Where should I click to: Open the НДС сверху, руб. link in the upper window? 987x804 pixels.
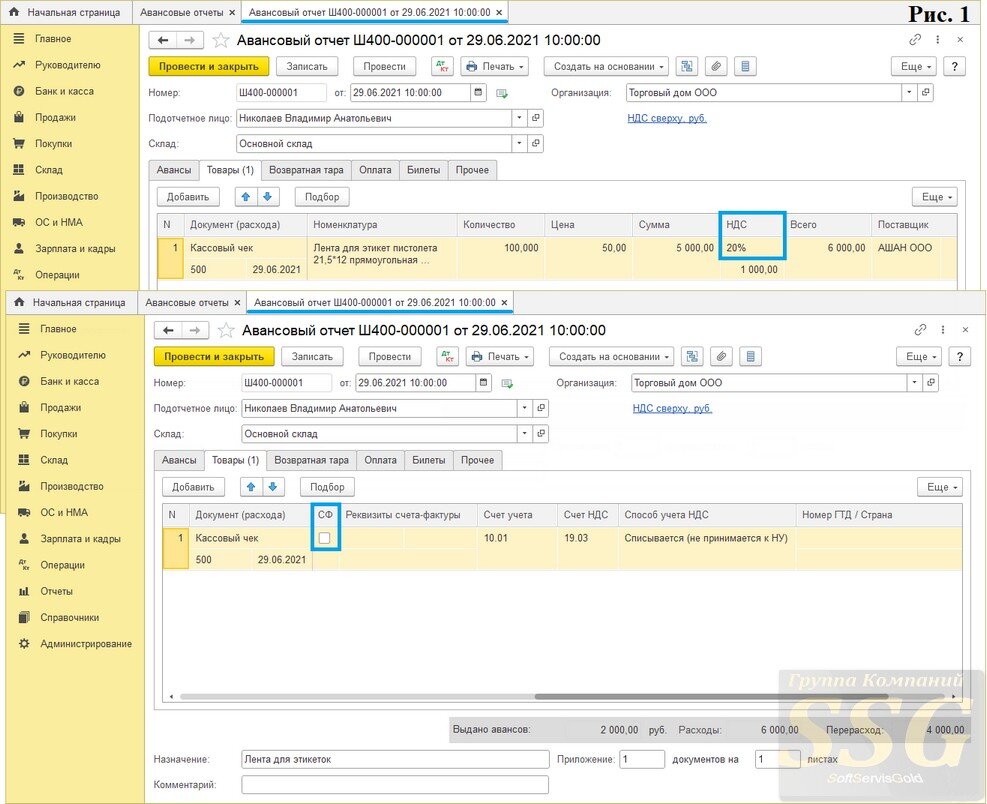[667, 118]
